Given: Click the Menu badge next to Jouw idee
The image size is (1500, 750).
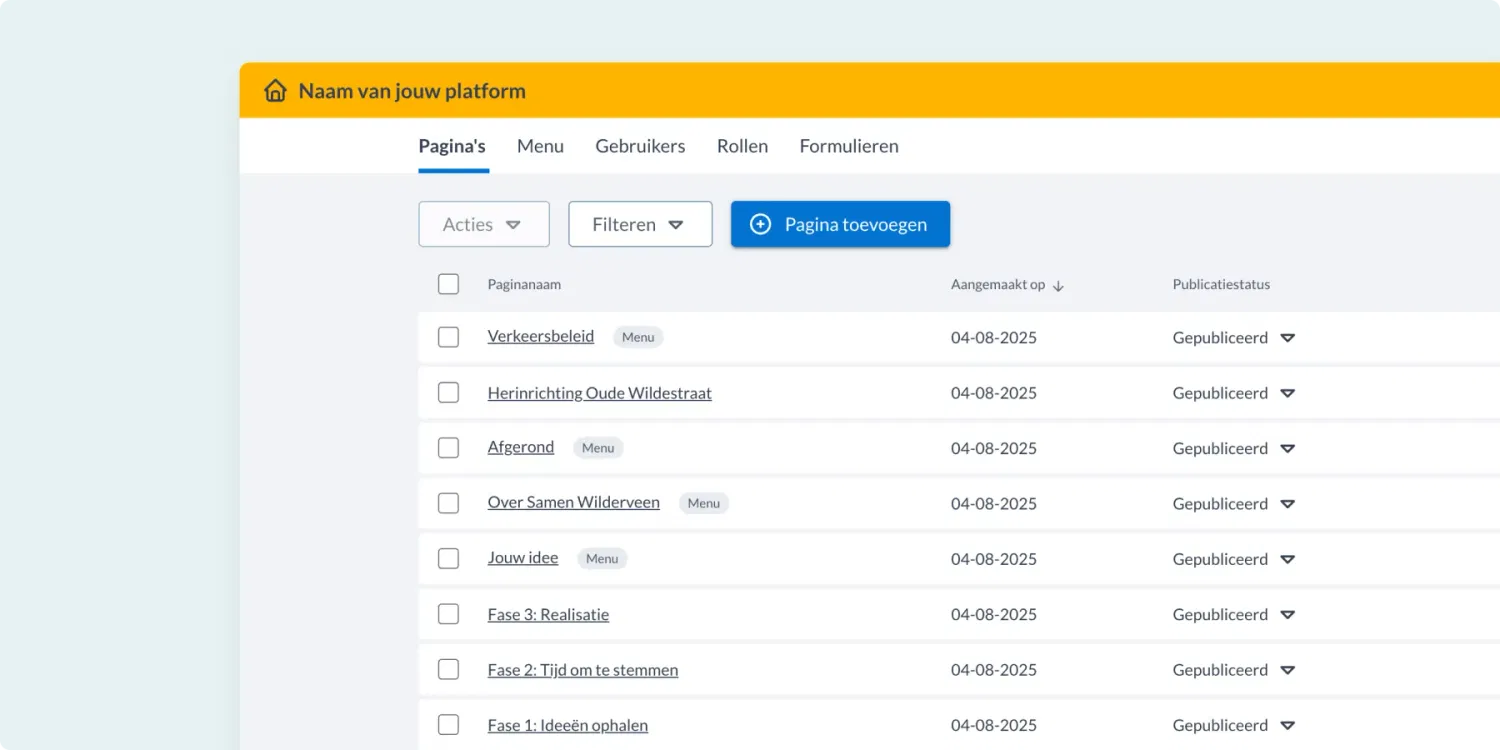Looking at the screenshot, I should [602, 559].
